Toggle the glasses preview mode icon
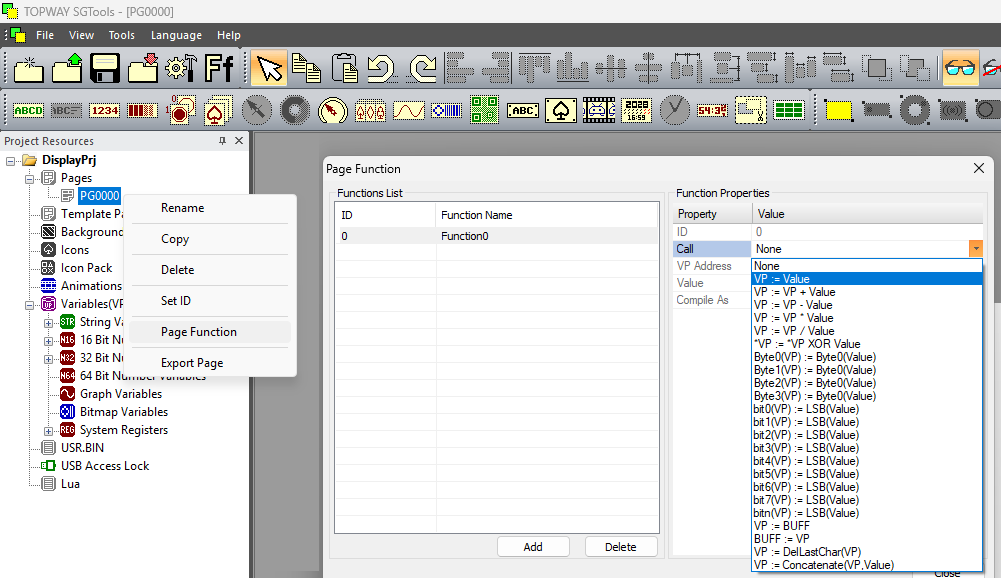Screen dimensions: 1001x578 pos(960,68)
